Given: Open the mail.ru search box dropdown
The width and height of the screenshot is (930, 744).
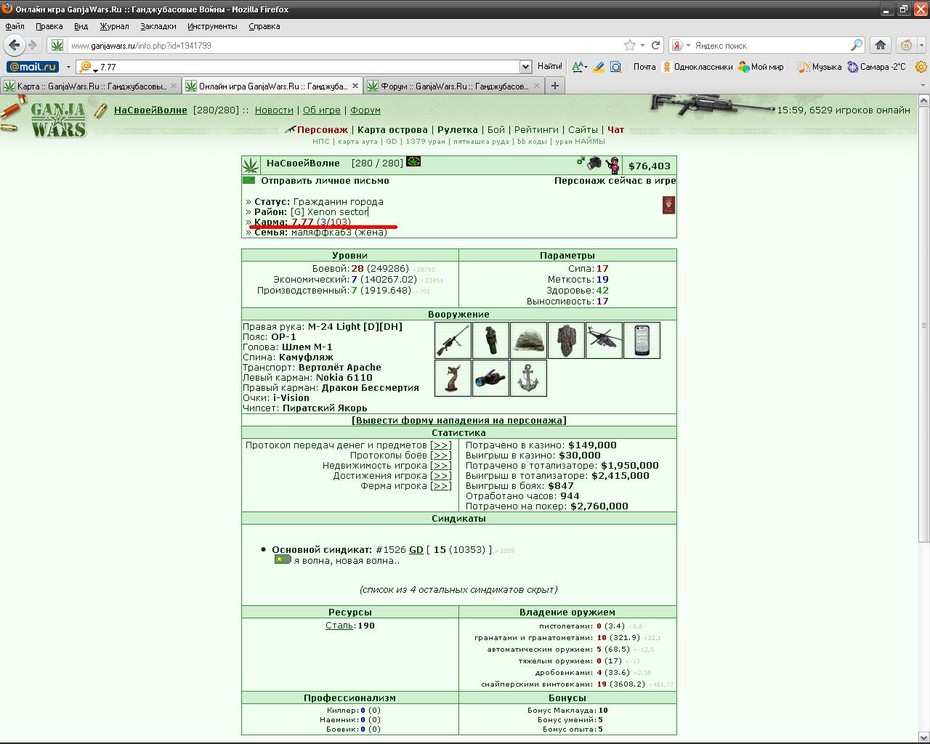Looking at the screenshot, I should coord(525,66).
